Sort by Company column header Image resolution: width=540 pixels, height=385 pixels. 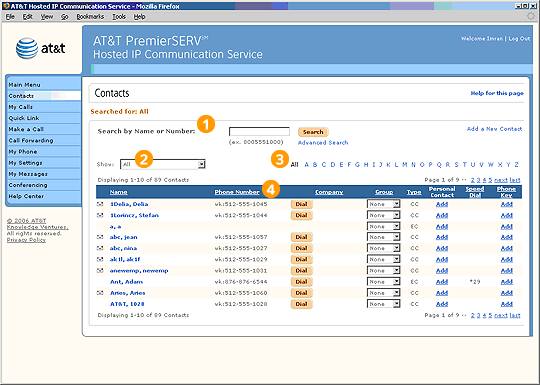click(329, 192)
